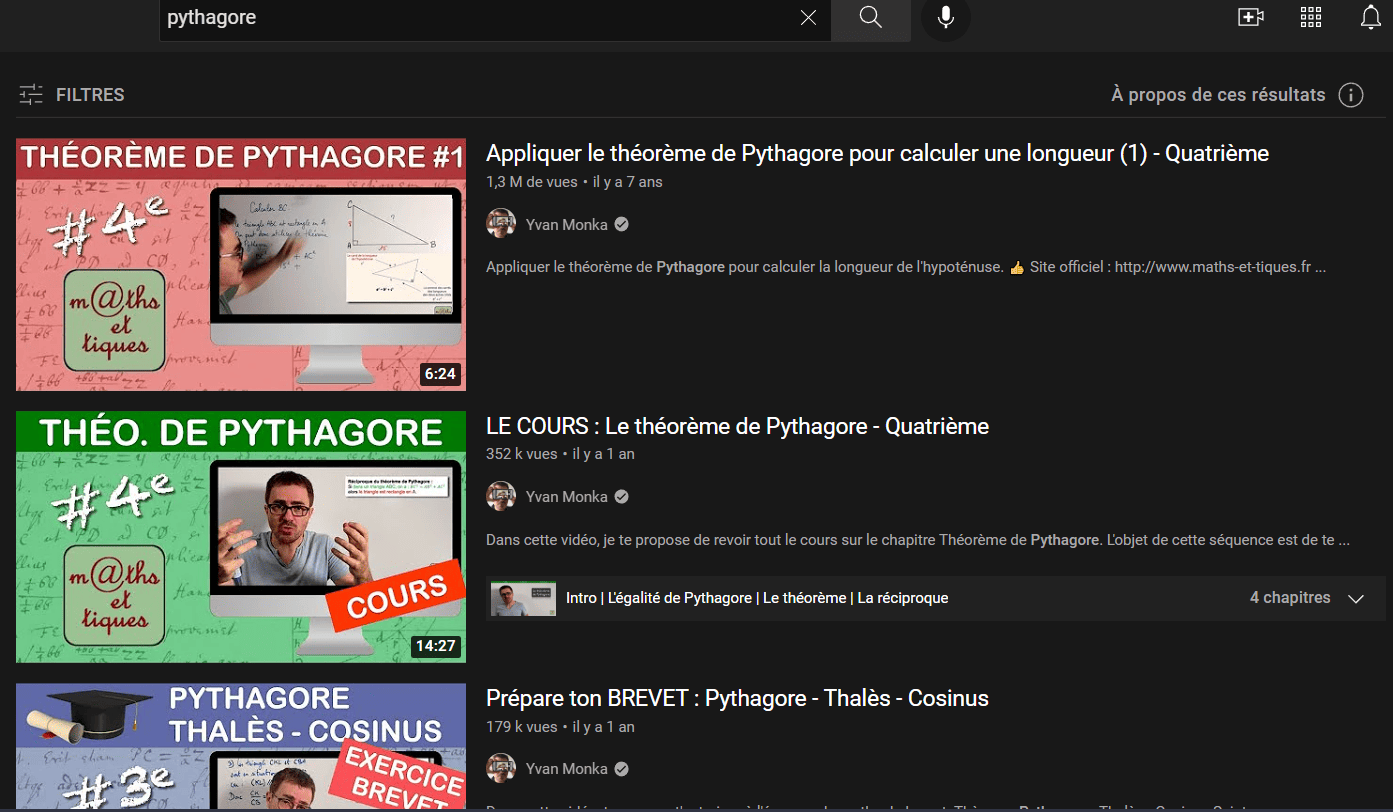
Task: Click the verified badge under Prépare ton BREVET
Action: point(622,769)
